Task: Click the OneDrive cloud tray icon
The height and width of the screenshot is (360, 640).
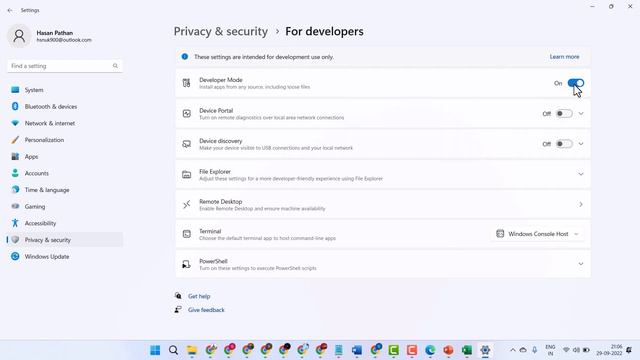Action: 523,350
